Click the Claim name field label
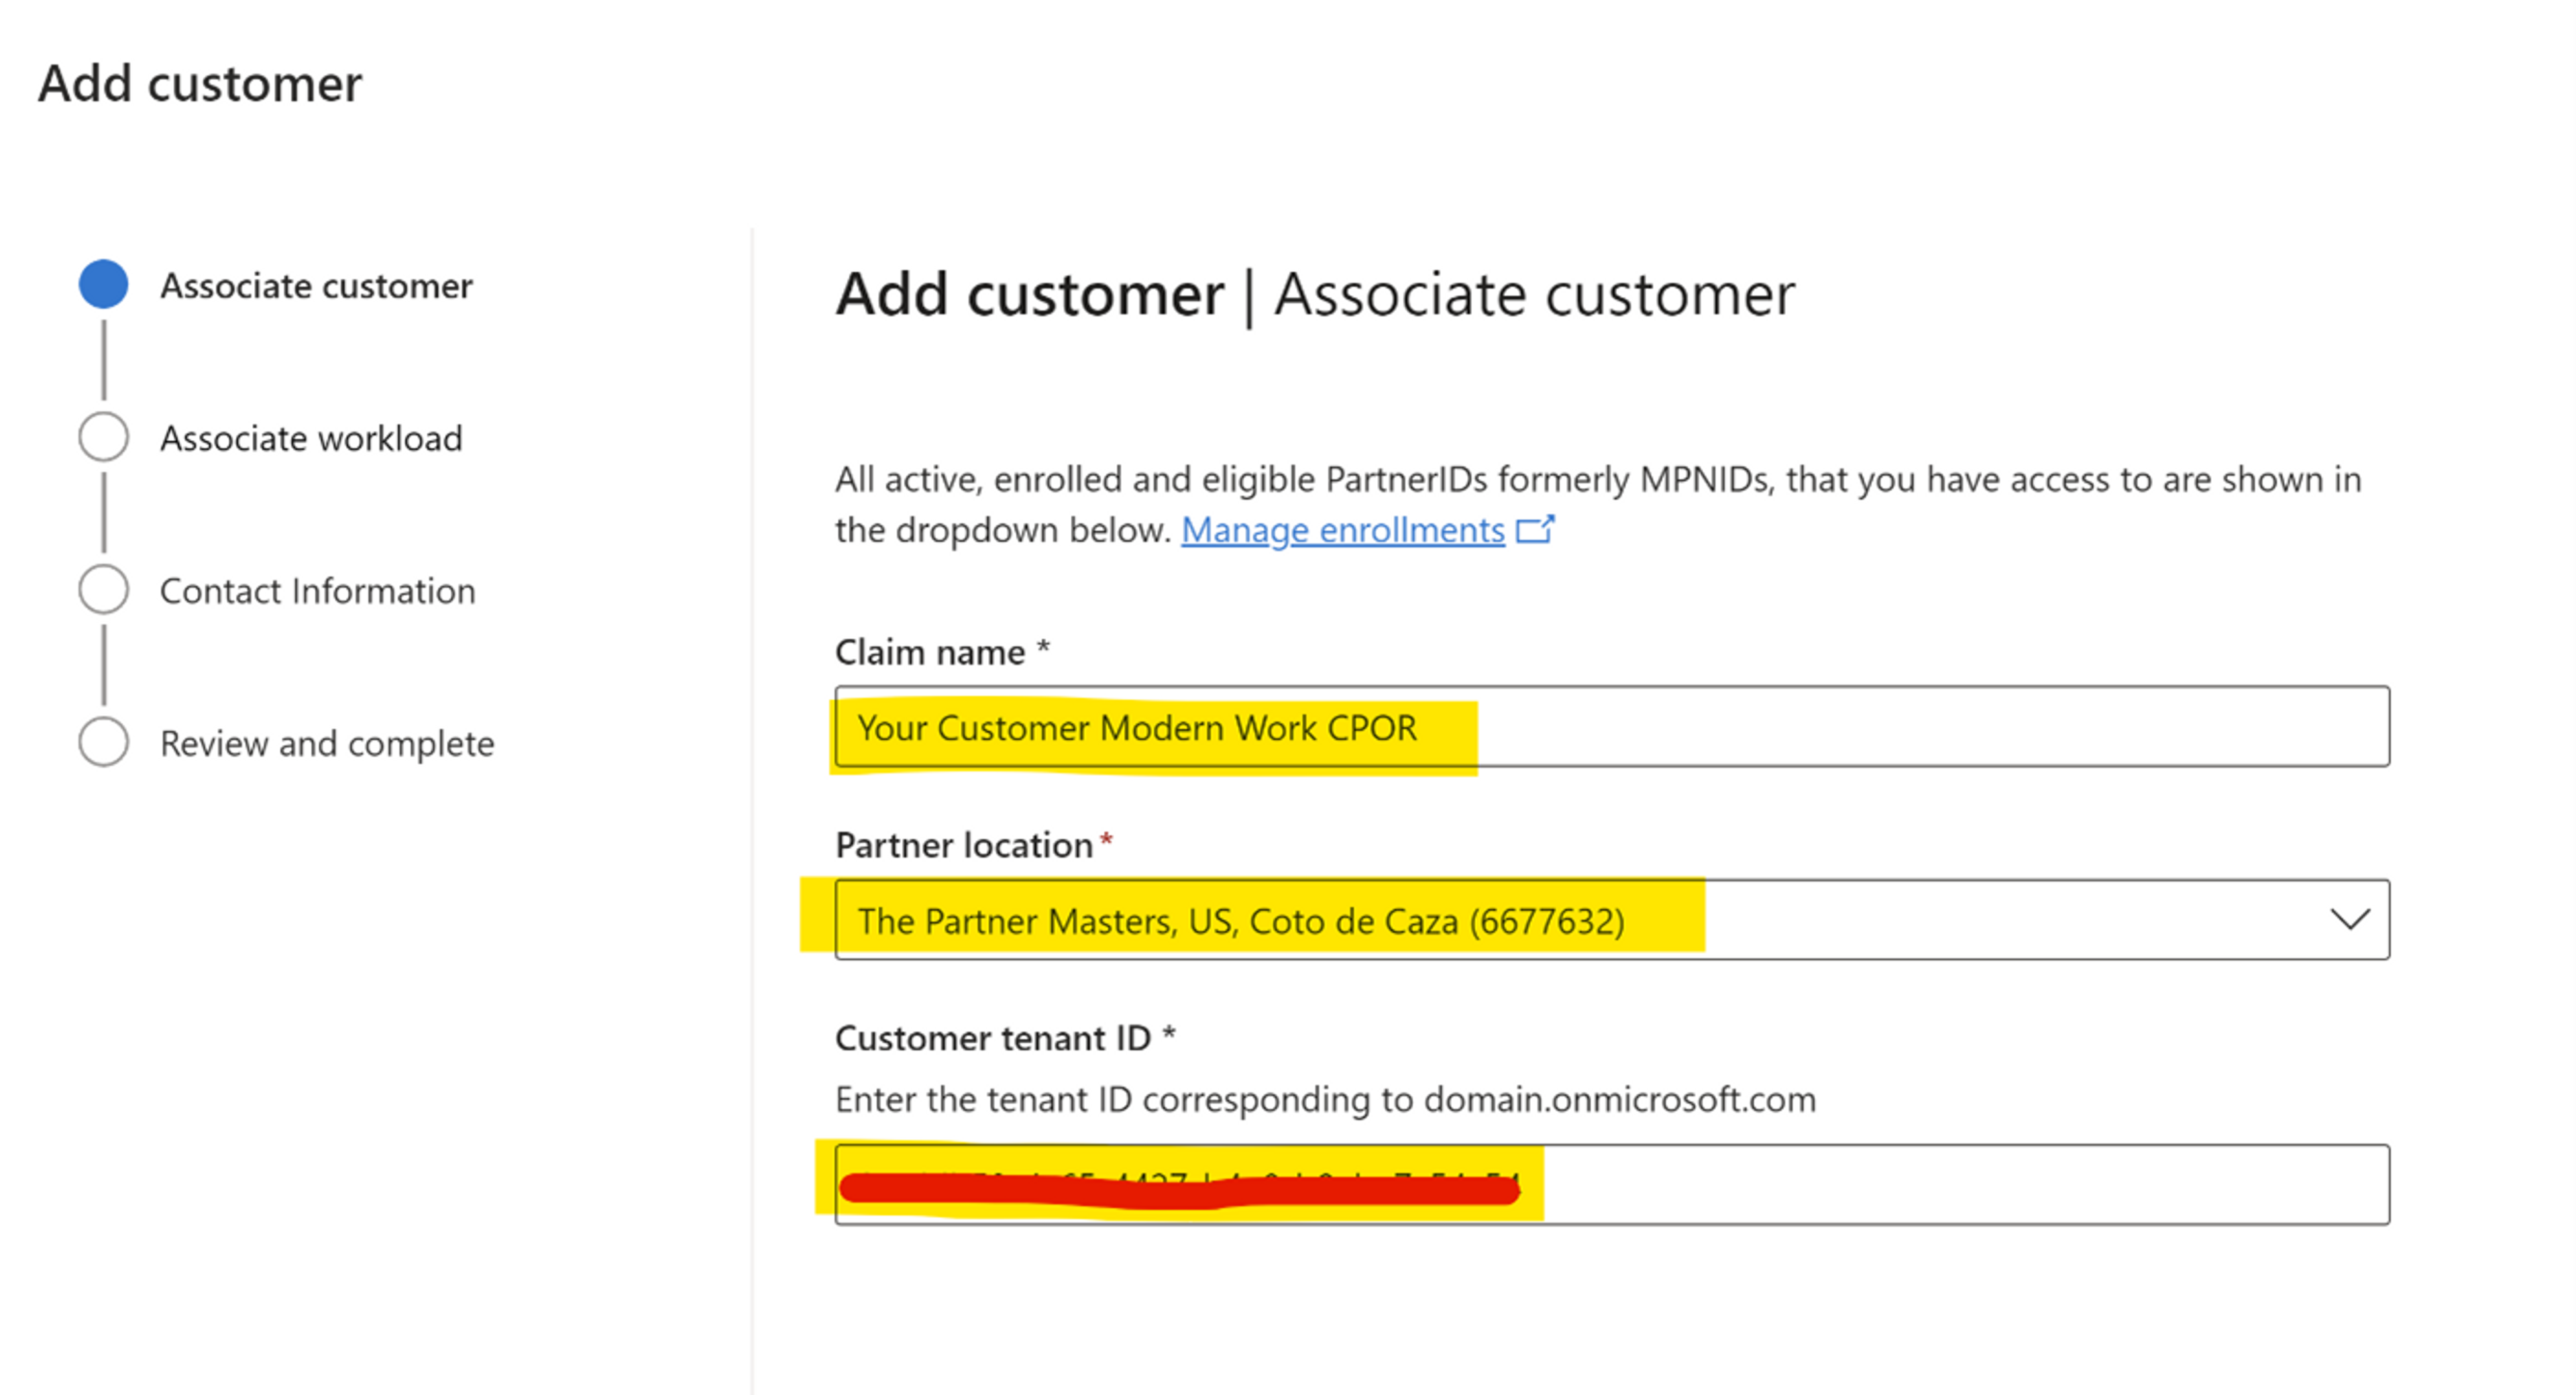Image resolution: width=2576 pixels, height=1395 pixels. point(930,652)
